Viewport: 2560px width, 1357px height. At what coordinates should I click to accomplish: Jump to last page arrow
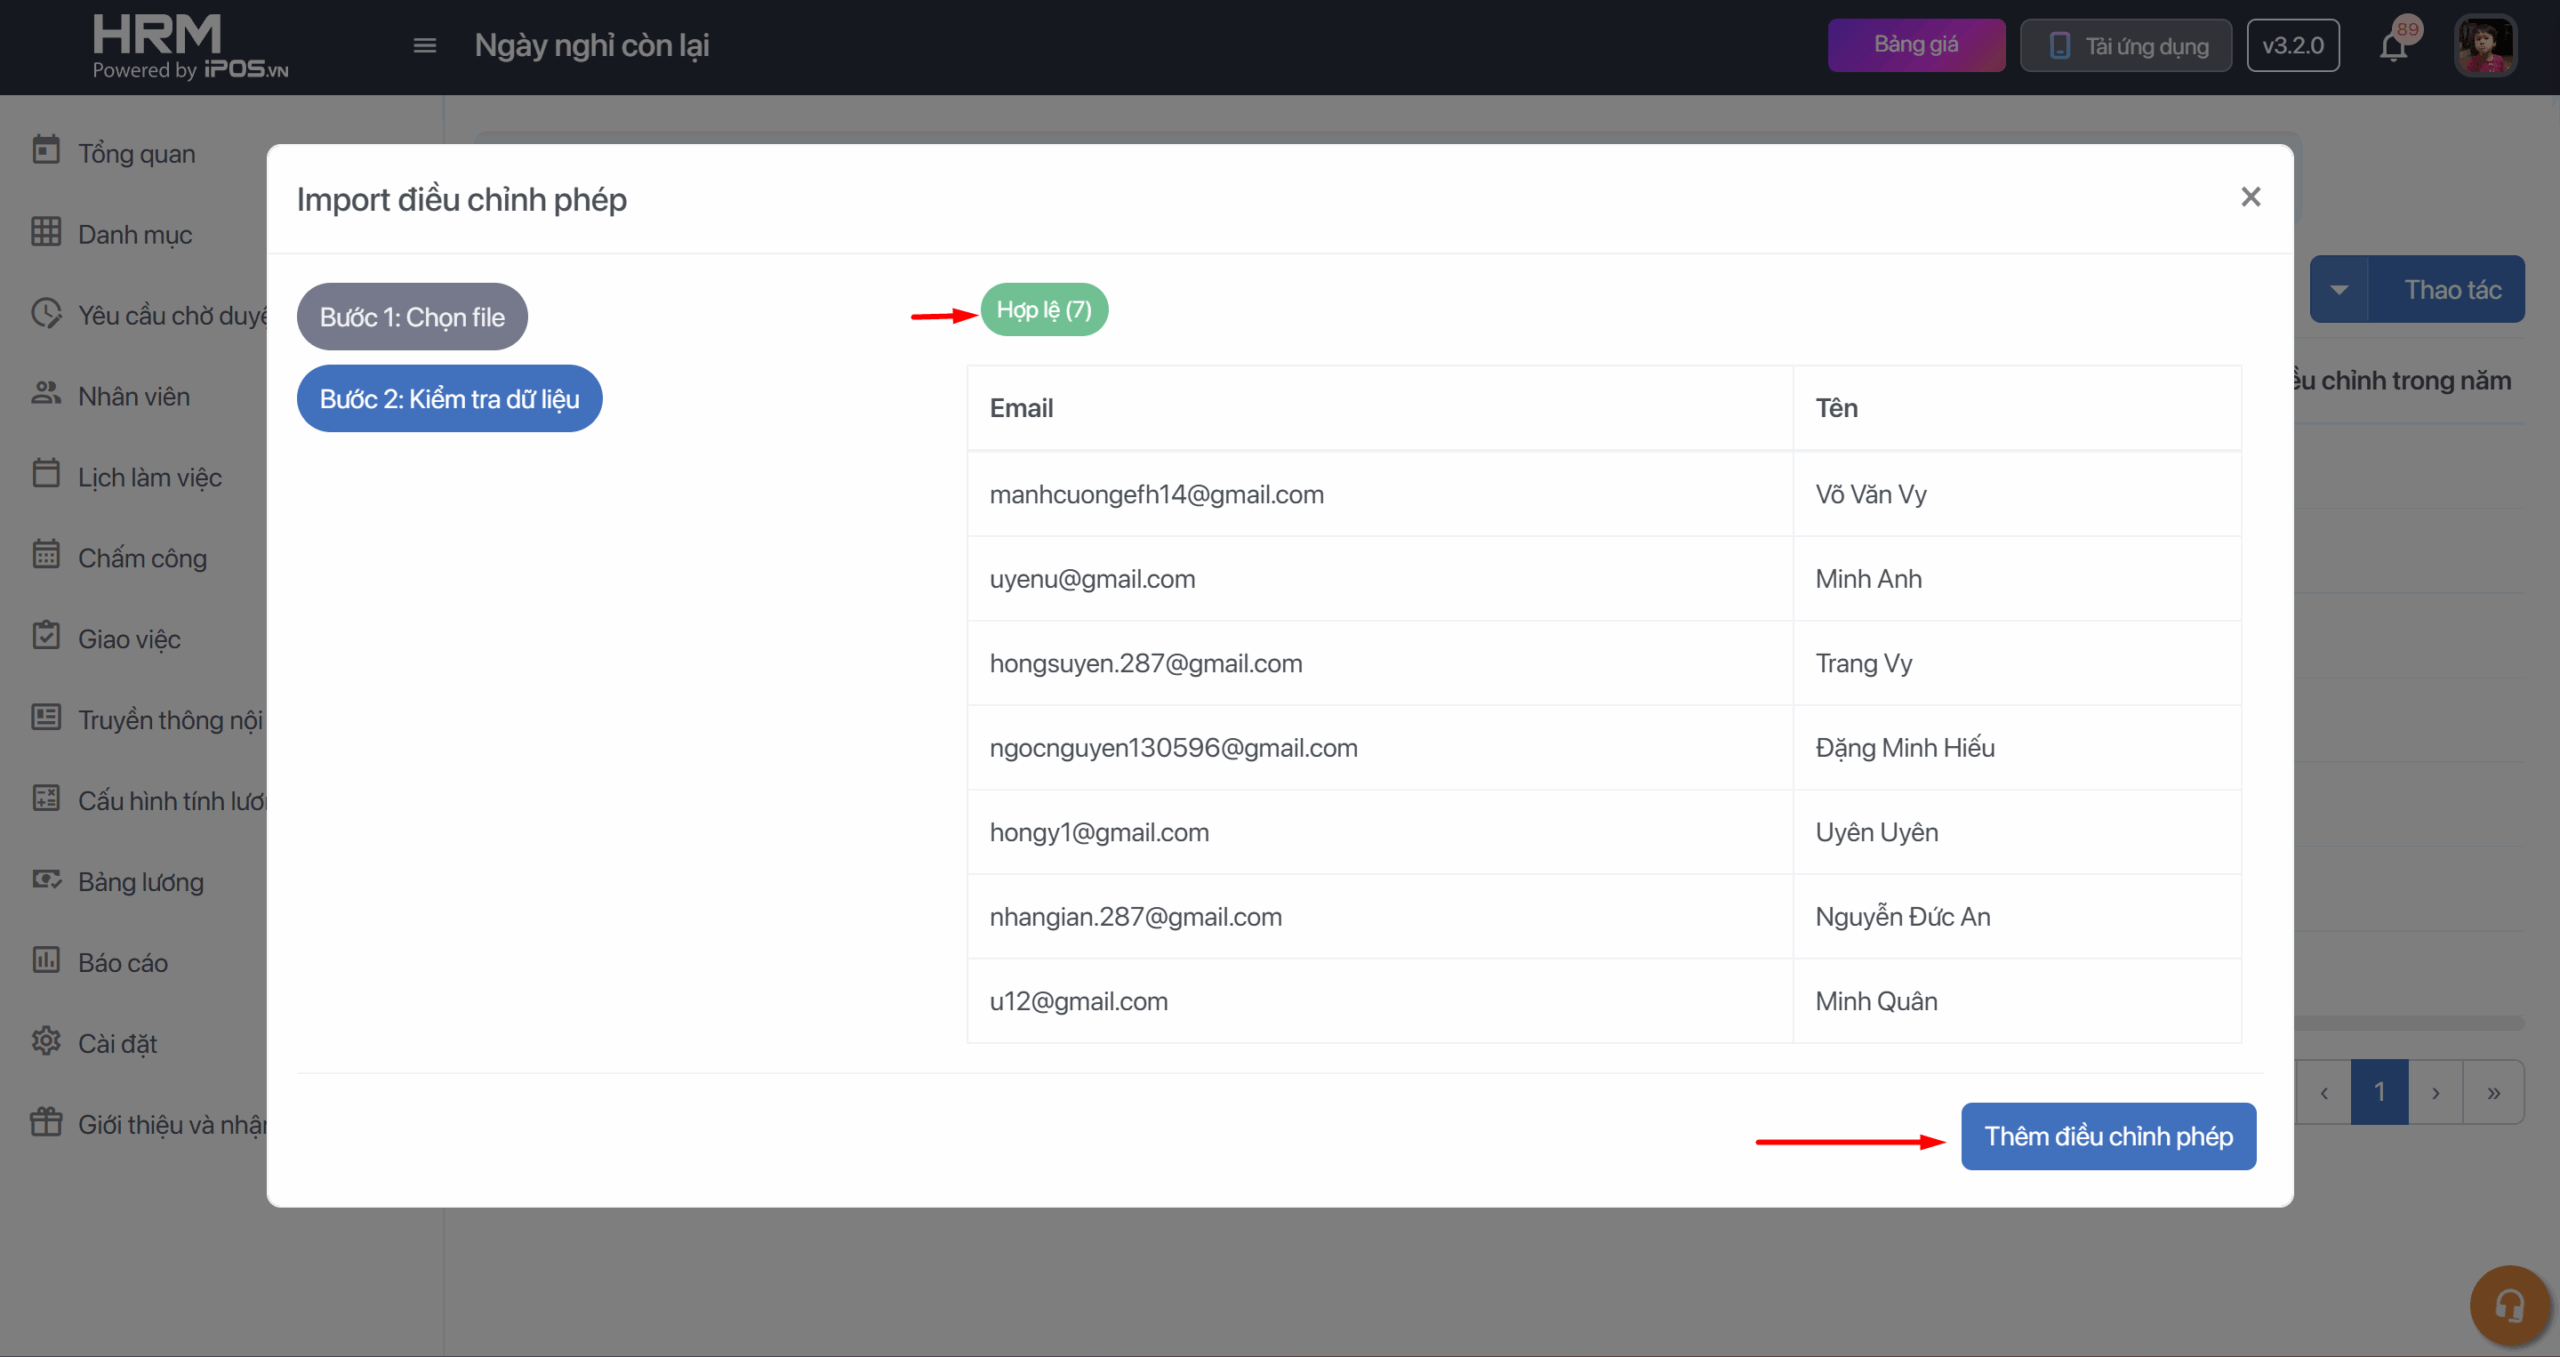click(x=2494, y=1092)
